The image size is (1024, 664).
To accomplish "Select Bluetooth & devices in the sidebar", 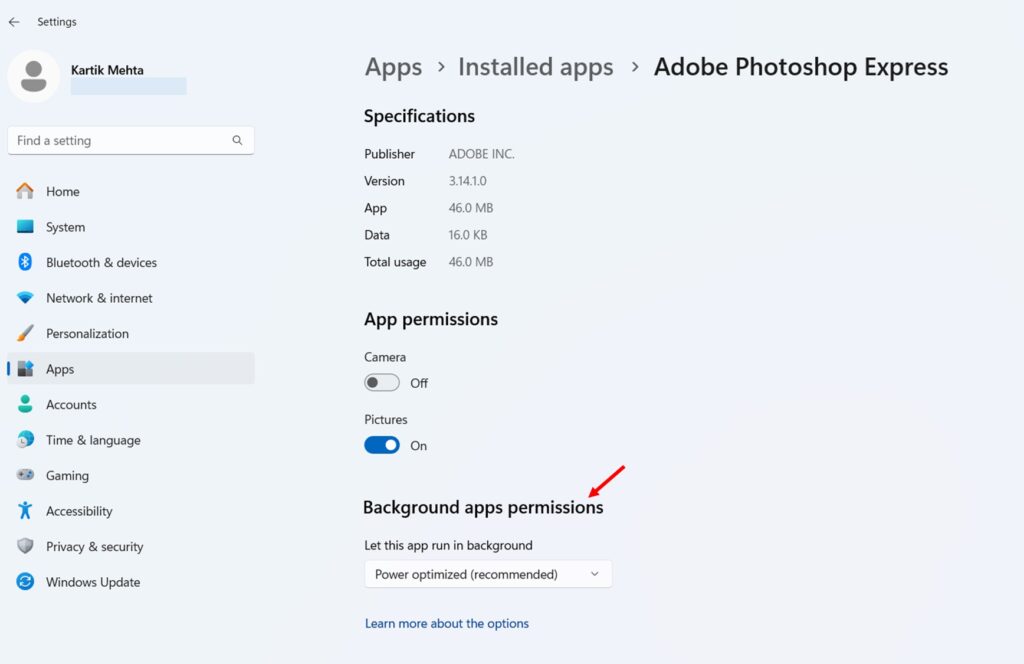I will point(100,262).
